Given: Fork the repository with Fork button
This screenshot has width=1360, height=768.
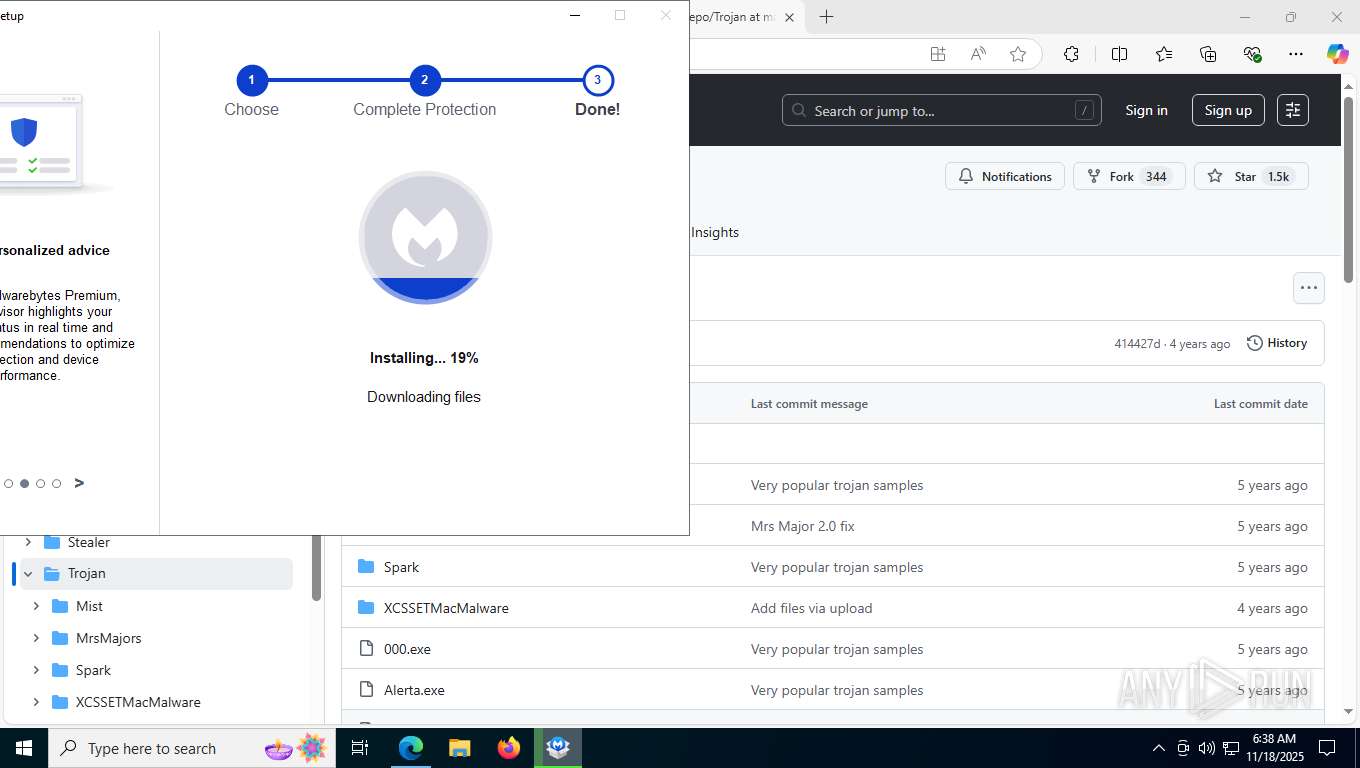Looking at the screenshot, I should pos(1129,176).
